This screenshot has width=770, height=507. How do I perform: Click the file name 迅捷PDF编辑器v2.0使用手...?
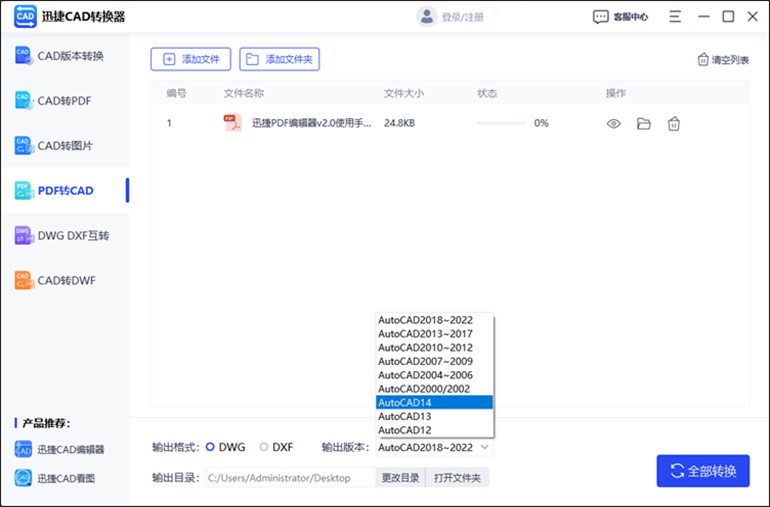[x=311, y=123]
